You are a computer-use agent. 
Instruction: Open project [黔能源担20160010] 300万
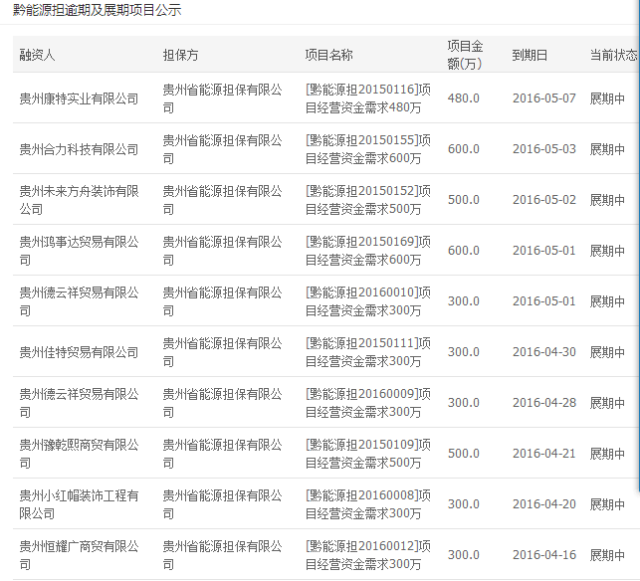[368, 301]
